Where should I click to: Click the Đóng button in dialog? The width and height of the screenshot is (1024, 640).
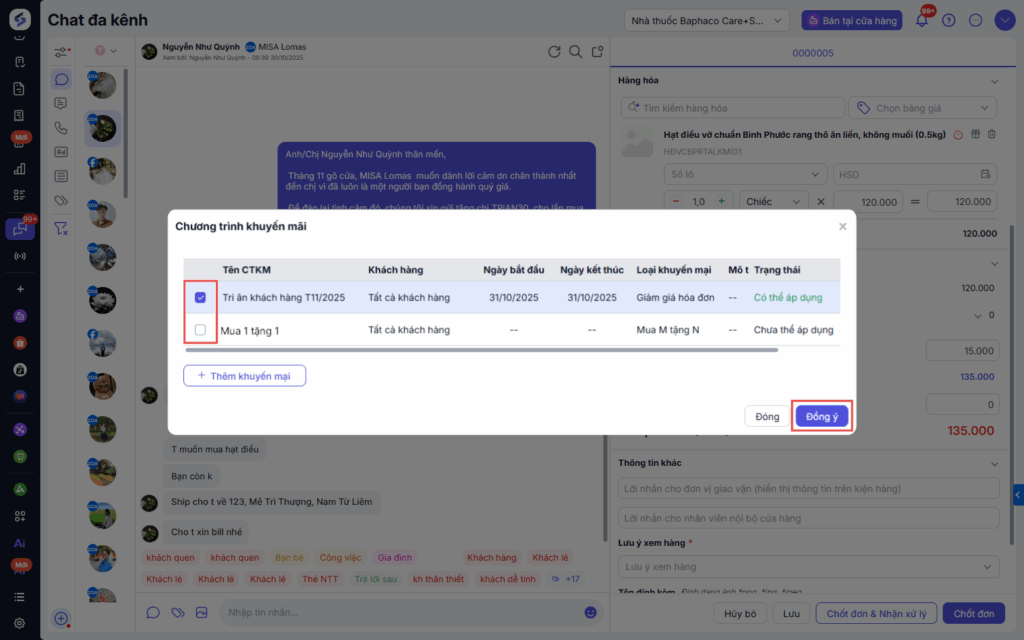(x=767, y=416)
